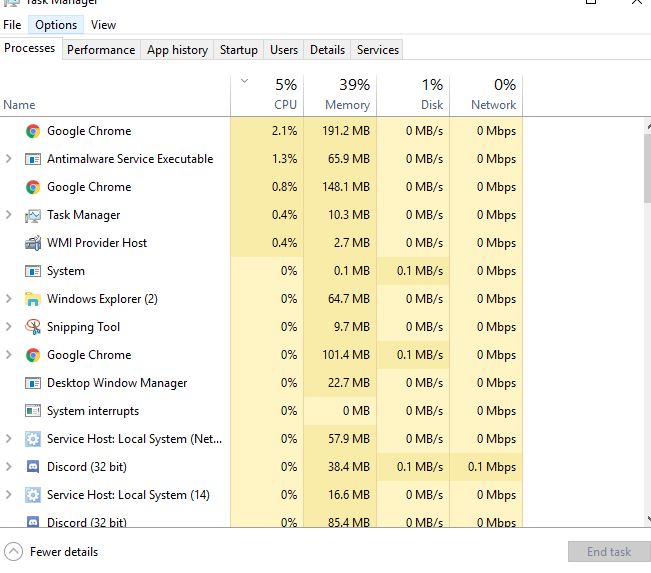Screen dimensions: 651x573
Task: Click the 22.7 MB memory value
Action: click(x=349, y=382)
